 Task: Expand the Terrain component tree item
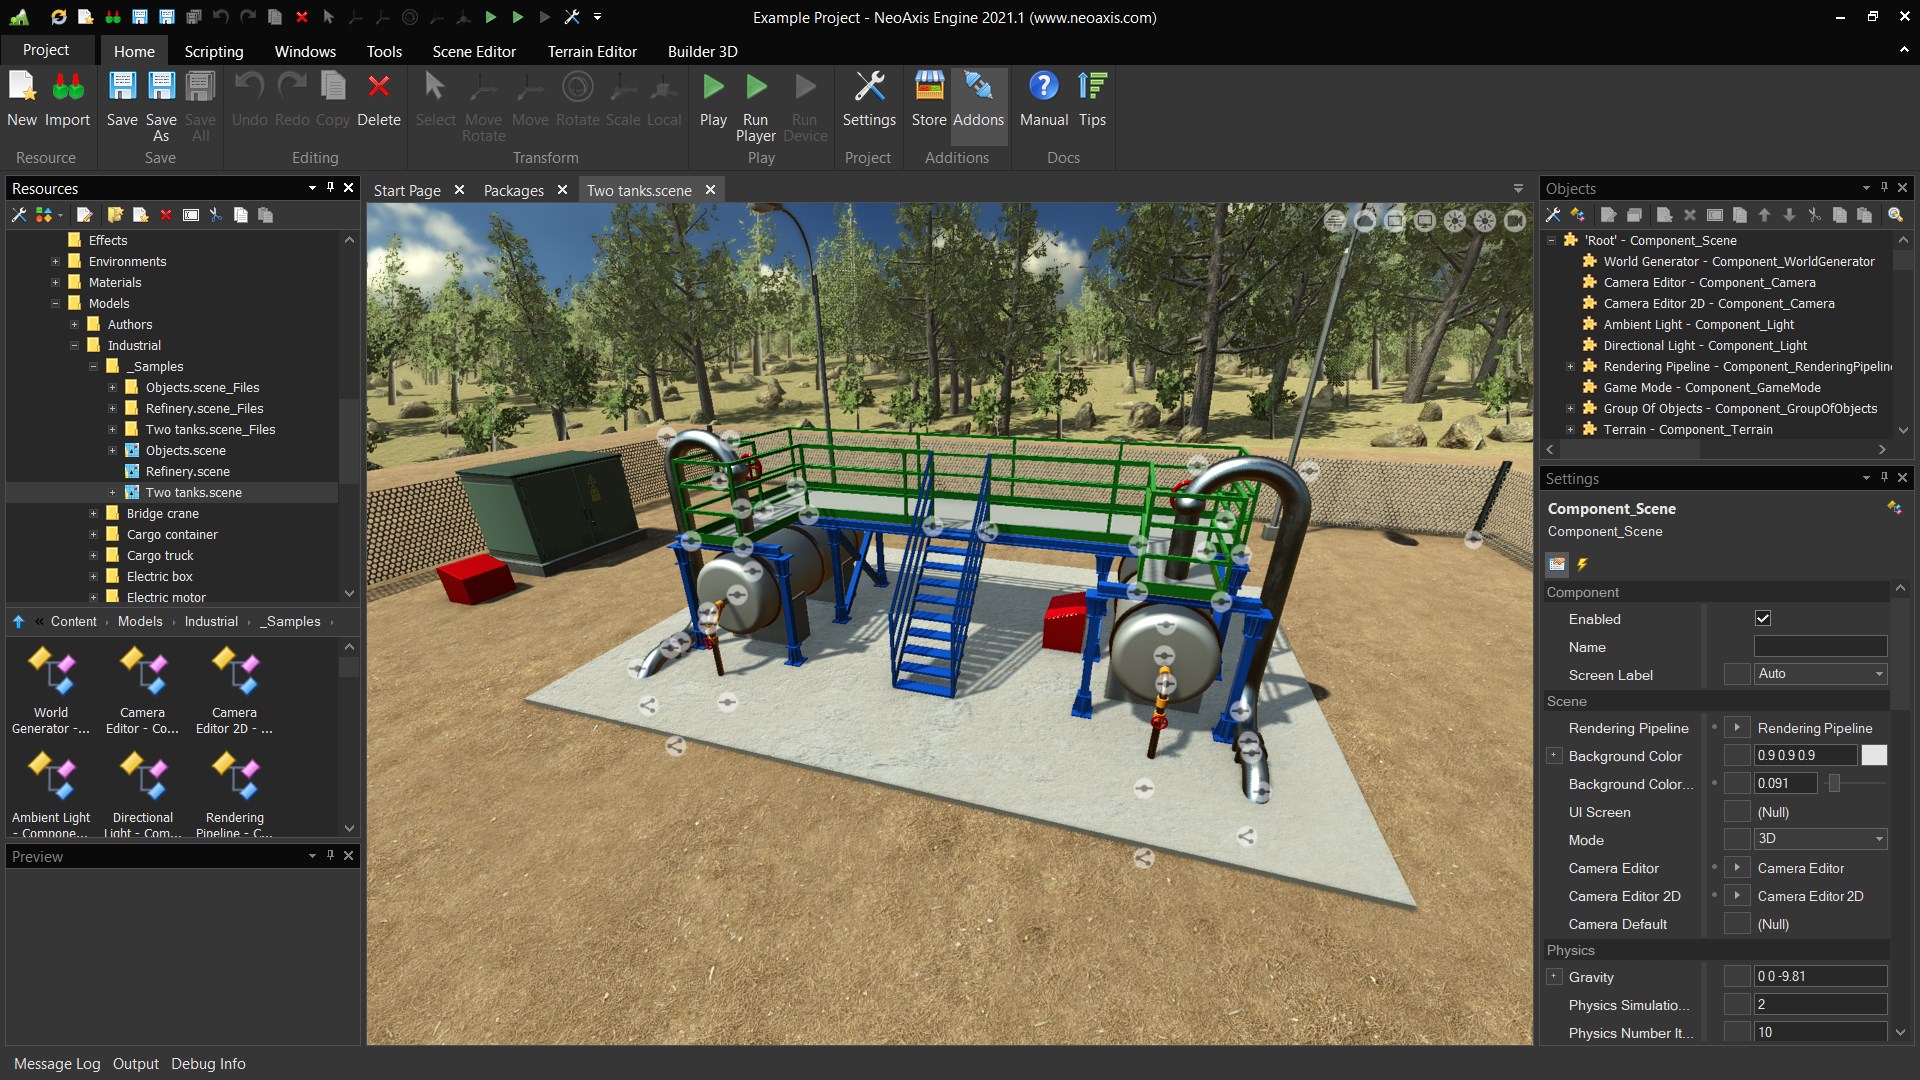click(1570, 430)
